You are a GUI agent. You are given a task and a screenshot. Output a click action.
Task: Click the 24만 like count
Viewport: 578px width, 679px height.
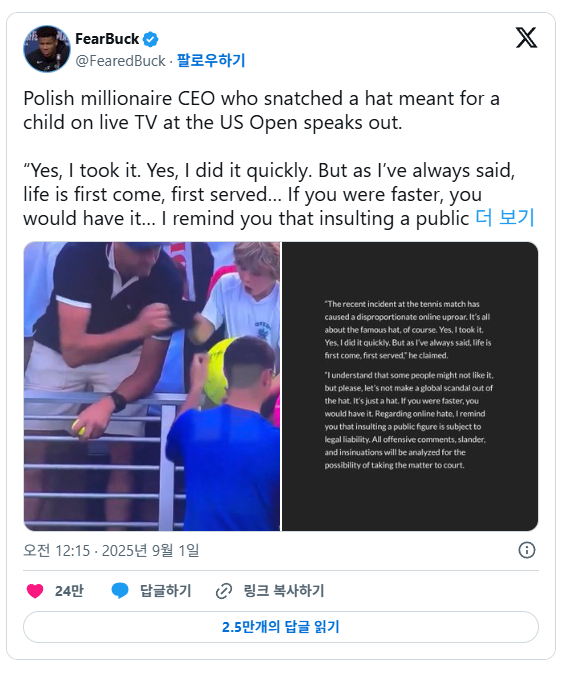(x=69, y=591)
